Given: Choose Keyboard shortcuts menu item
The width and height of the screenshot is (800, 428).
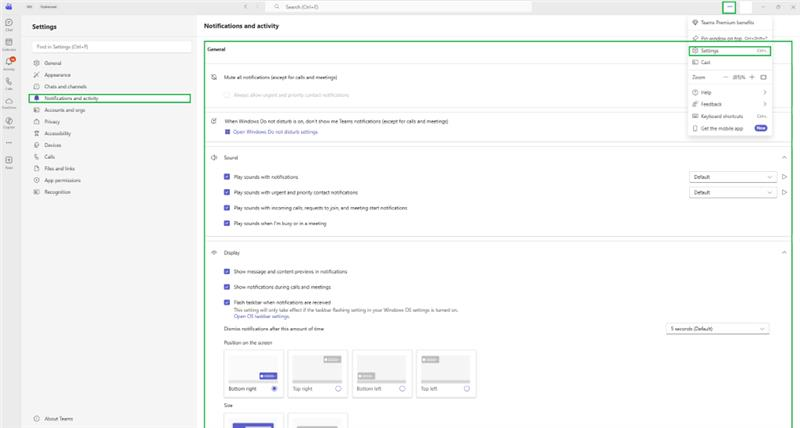Looking at the screenshot, I should pyautogui.click(x=730, y=116).
